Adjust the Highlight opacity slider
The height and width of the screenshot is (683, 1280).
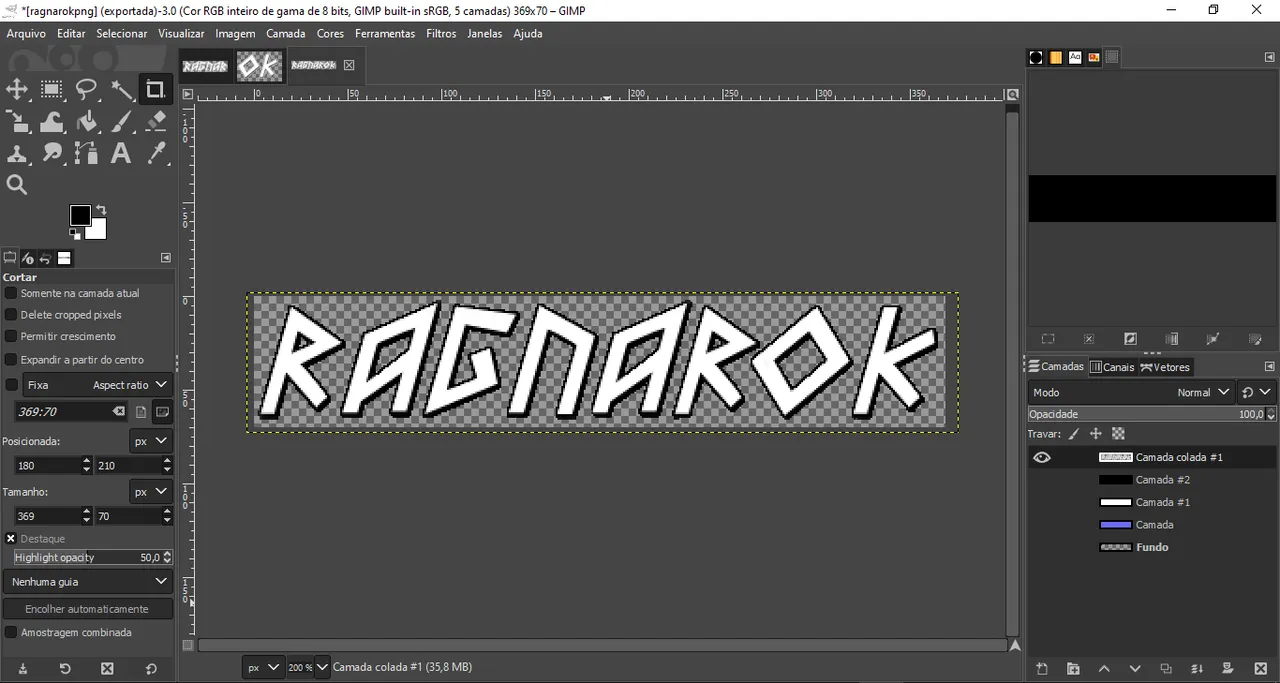tap(86, 558)
